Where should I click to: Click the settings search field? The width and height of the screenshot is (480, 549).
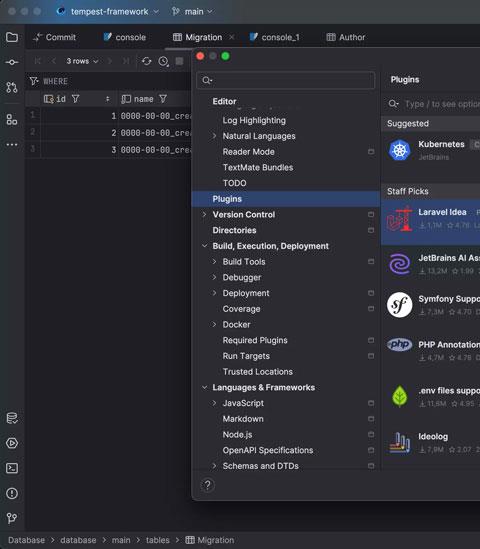click(286, 80)
